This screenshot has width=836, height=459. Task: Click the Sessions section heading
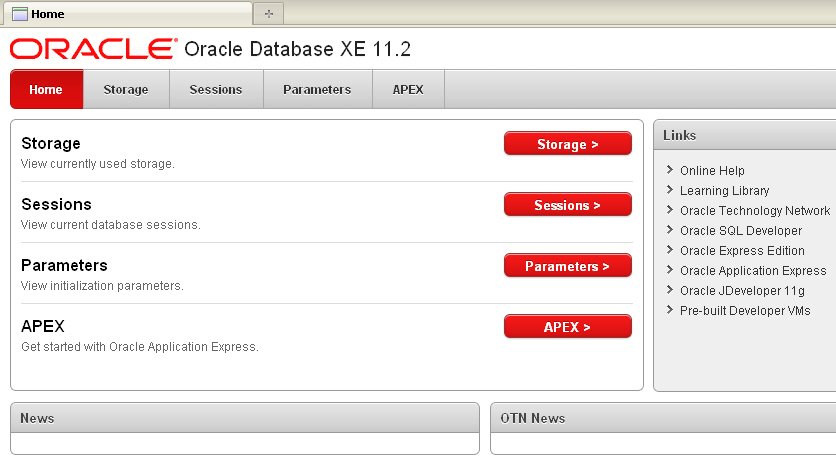pos(57,205)
